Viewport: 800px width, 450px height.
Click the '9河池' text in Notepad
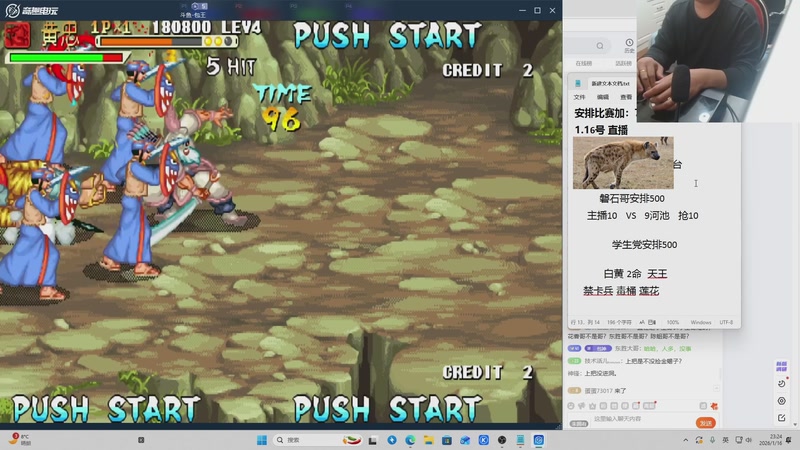pyautogui.click(x=657, y=216)
